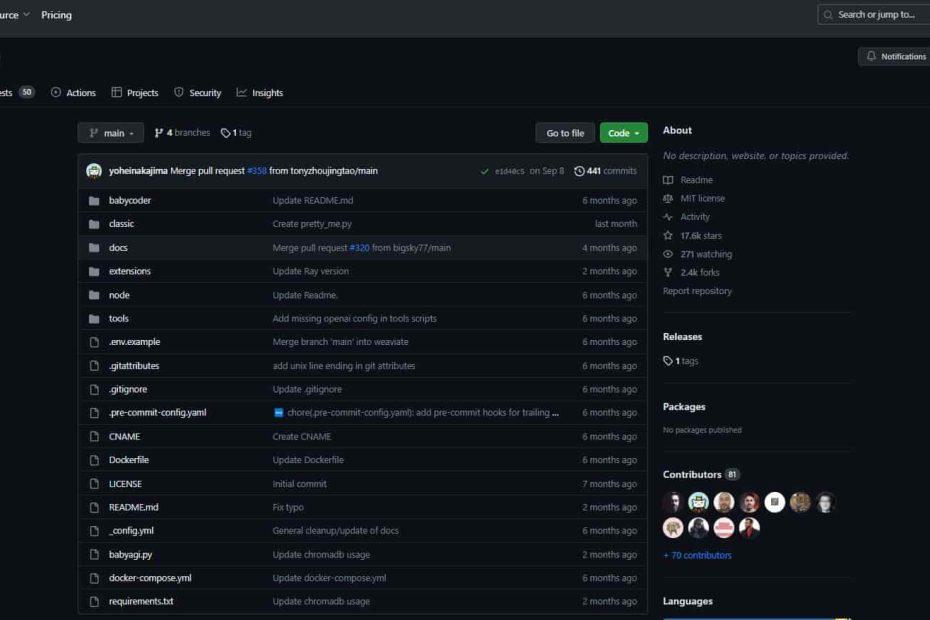Viewport: 930px width, 620px height.
Task: Open the Packages heading link
Action: (684, 406)
